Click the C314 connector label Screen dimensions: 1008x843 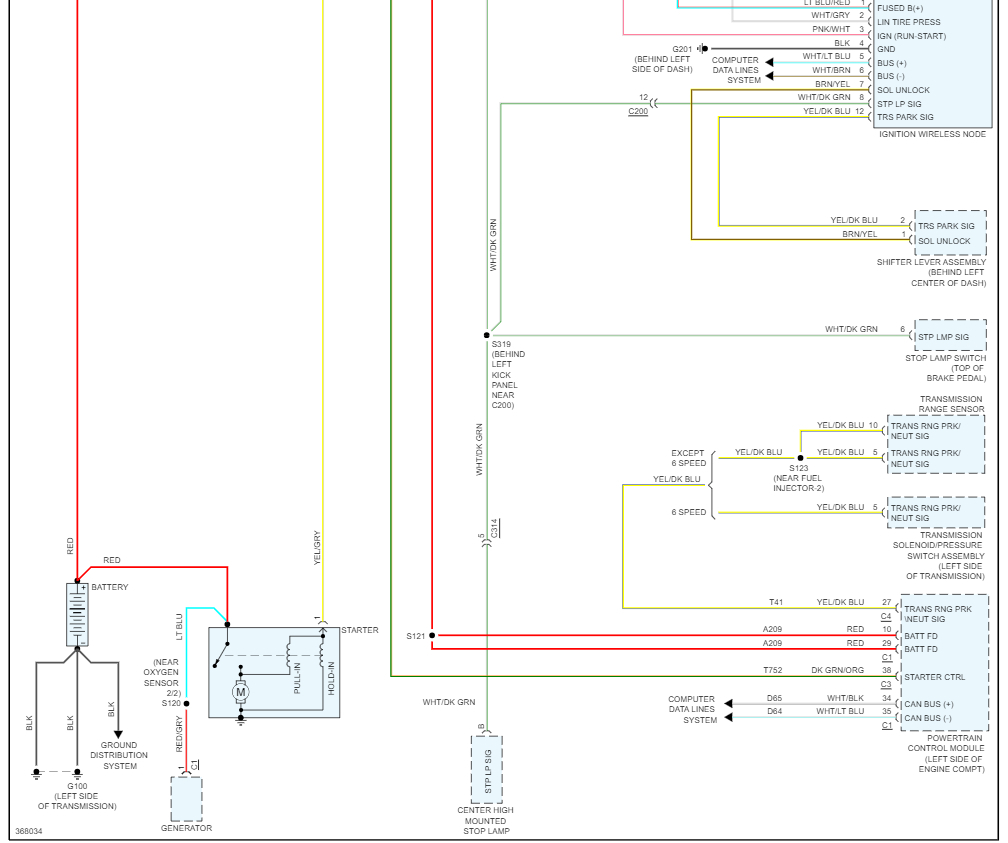(494, 529)
